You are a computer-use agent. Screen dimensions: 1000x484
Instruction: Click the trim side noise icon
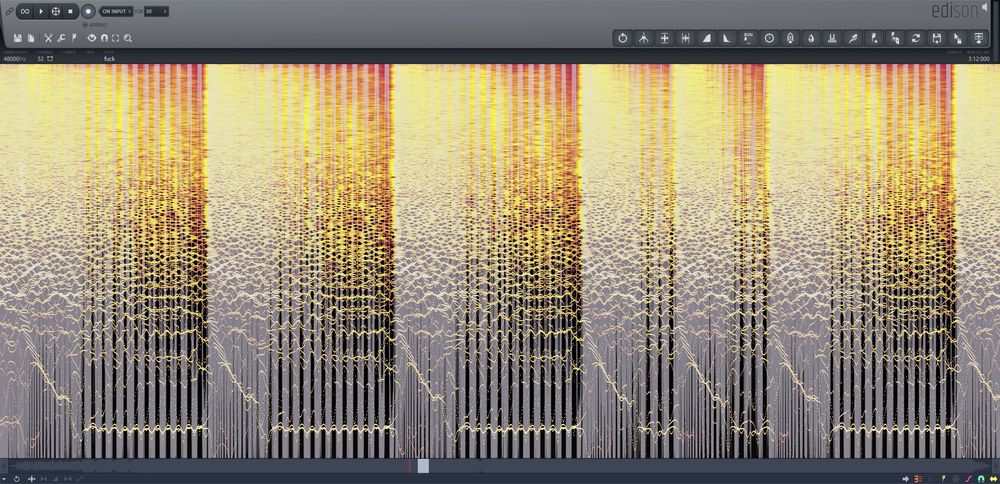[686, 38]
